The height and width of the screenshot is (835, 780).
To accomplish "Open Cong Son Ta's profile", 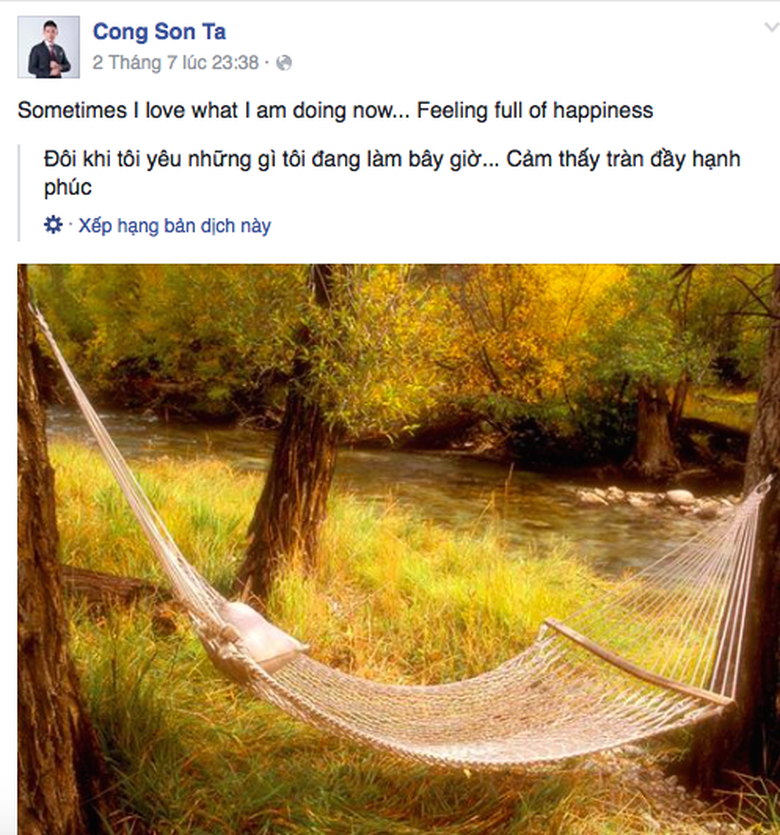I will tap(159, 31).
